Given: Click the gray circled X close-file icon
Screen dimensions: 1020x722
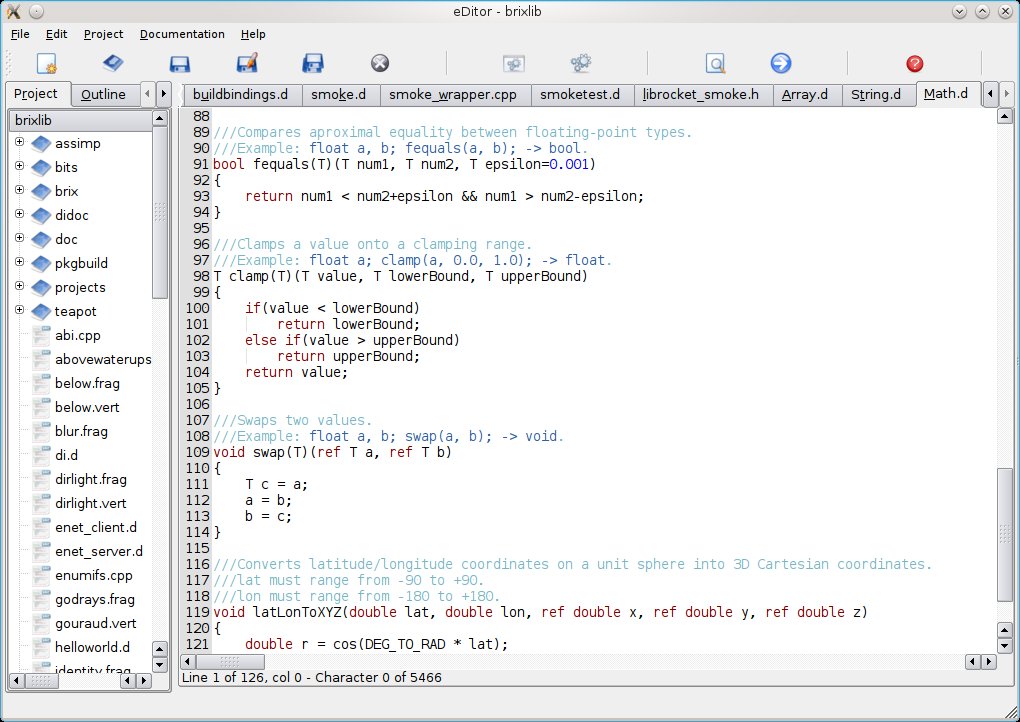Looking at the screenshot, I should pos(380,64).
